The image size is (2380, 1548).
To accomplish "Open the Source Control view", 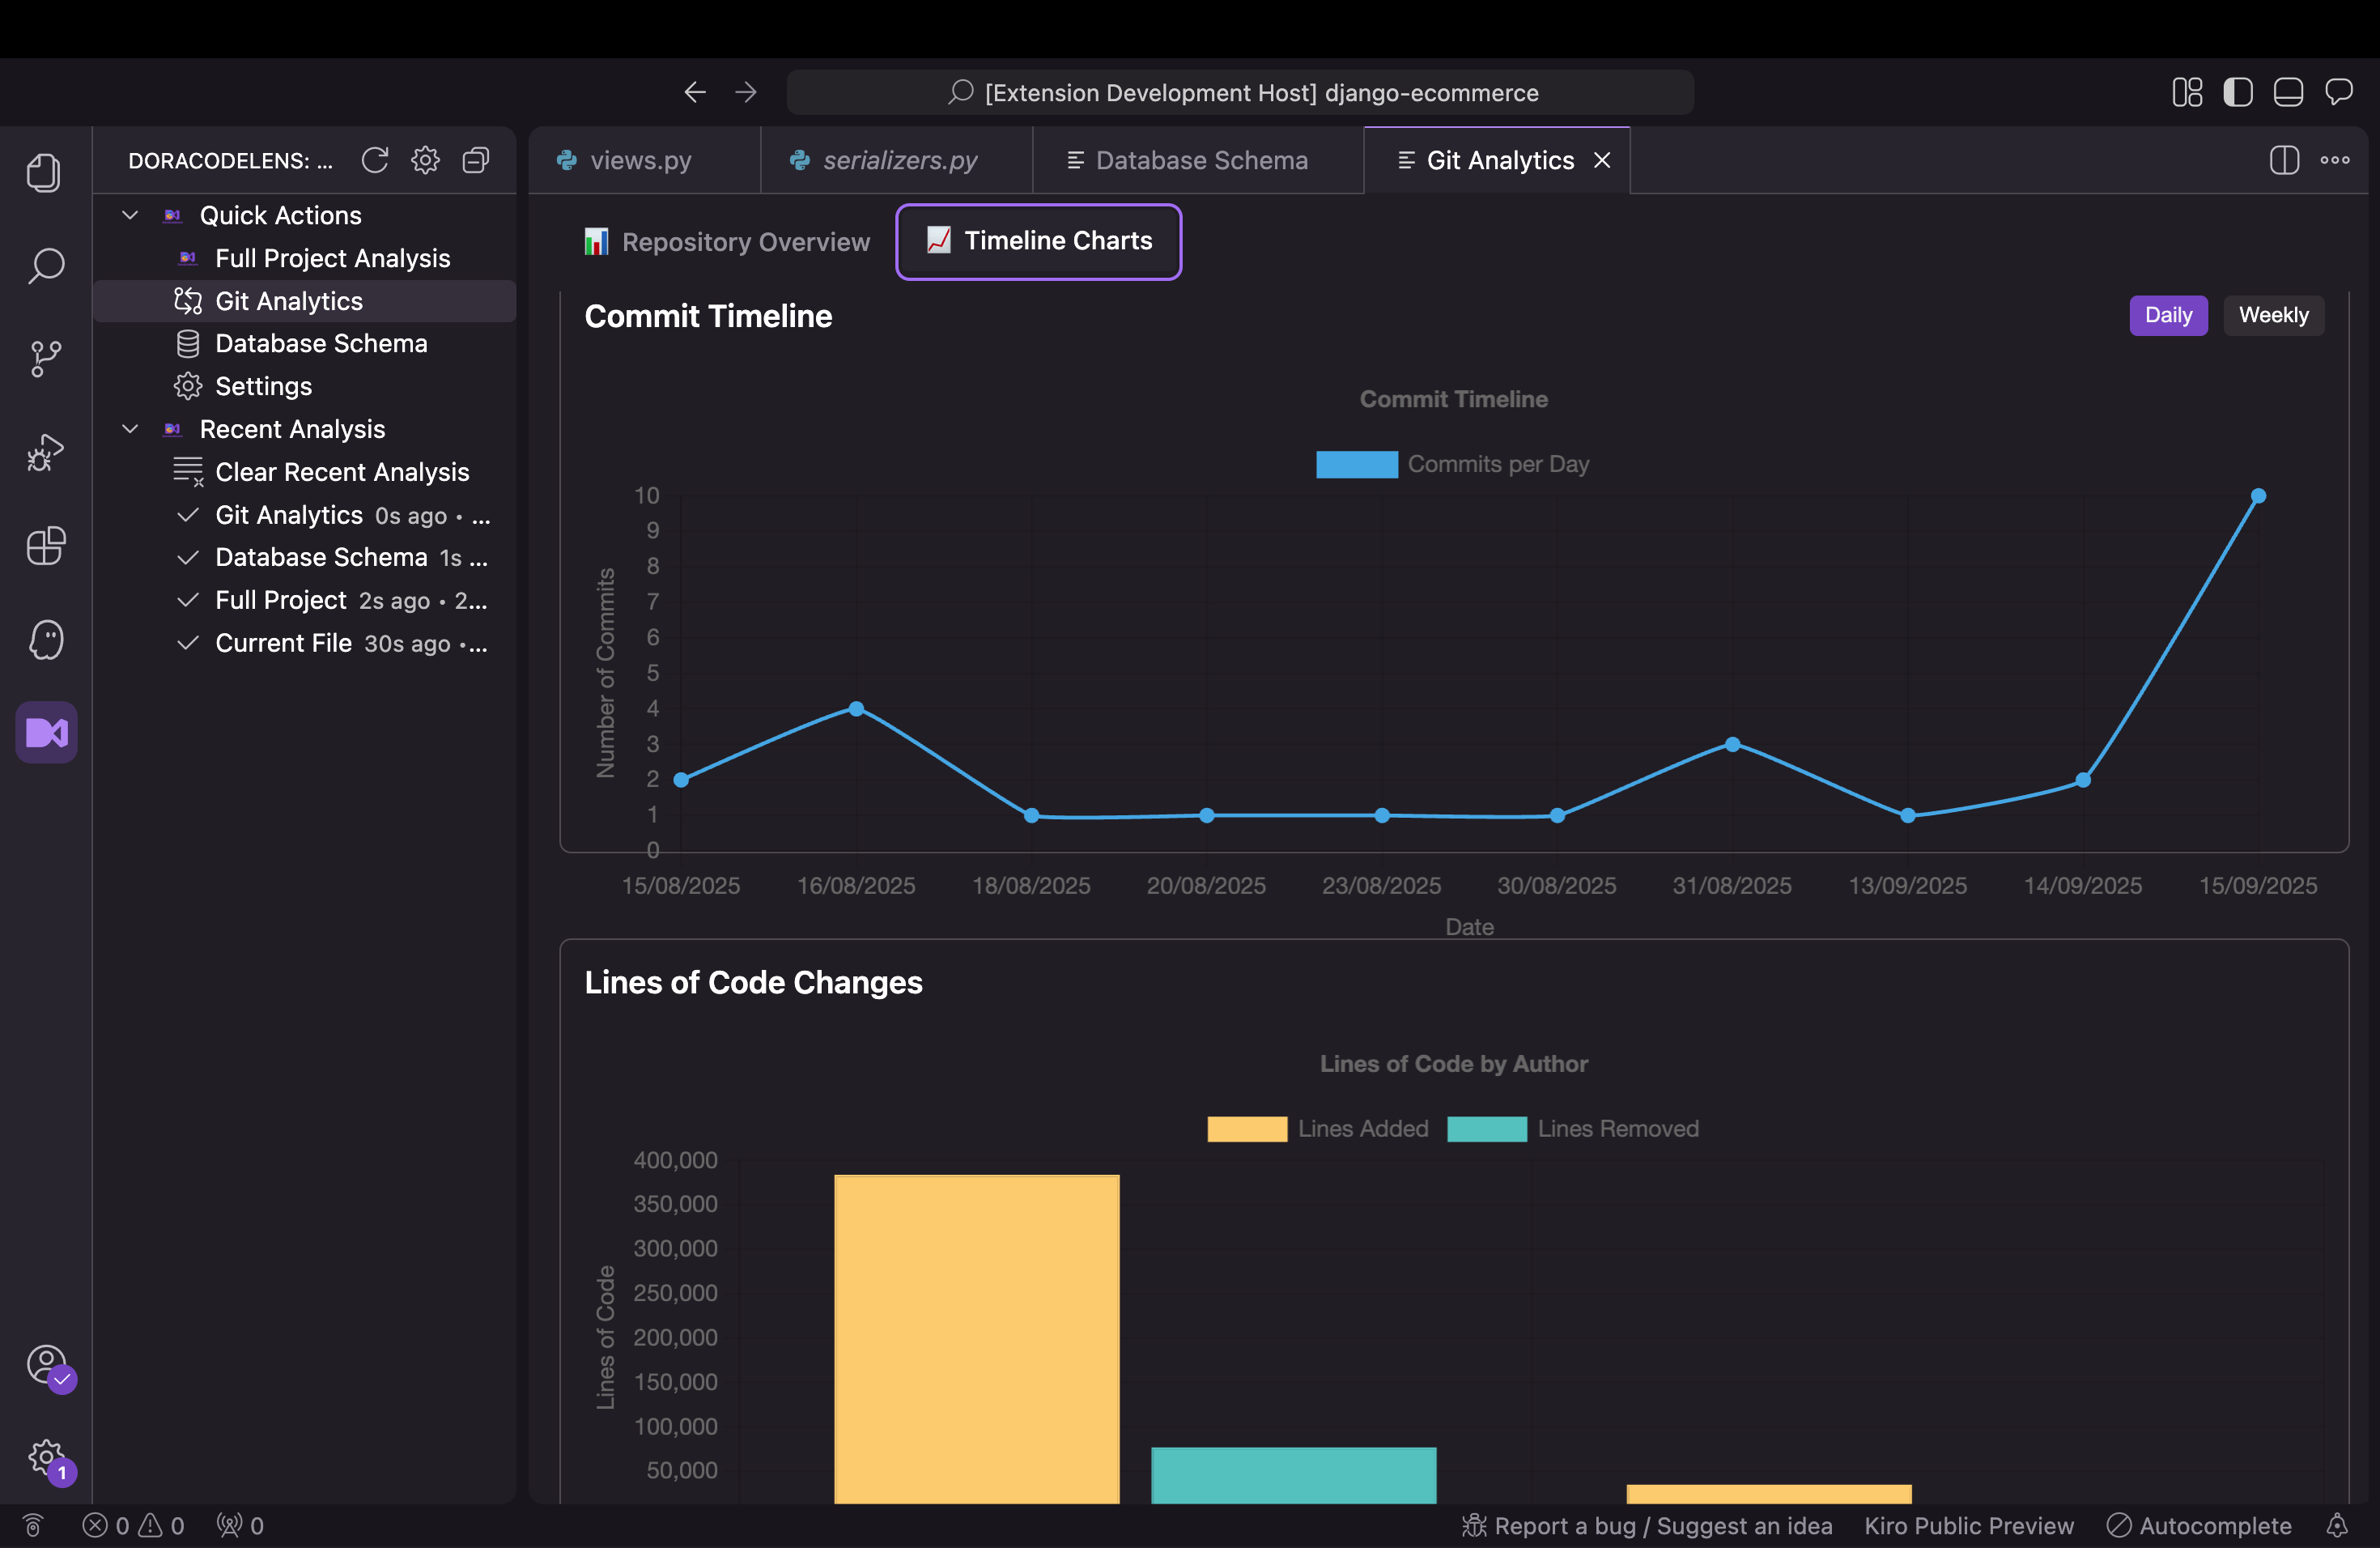I will click(x=46, y=358).
